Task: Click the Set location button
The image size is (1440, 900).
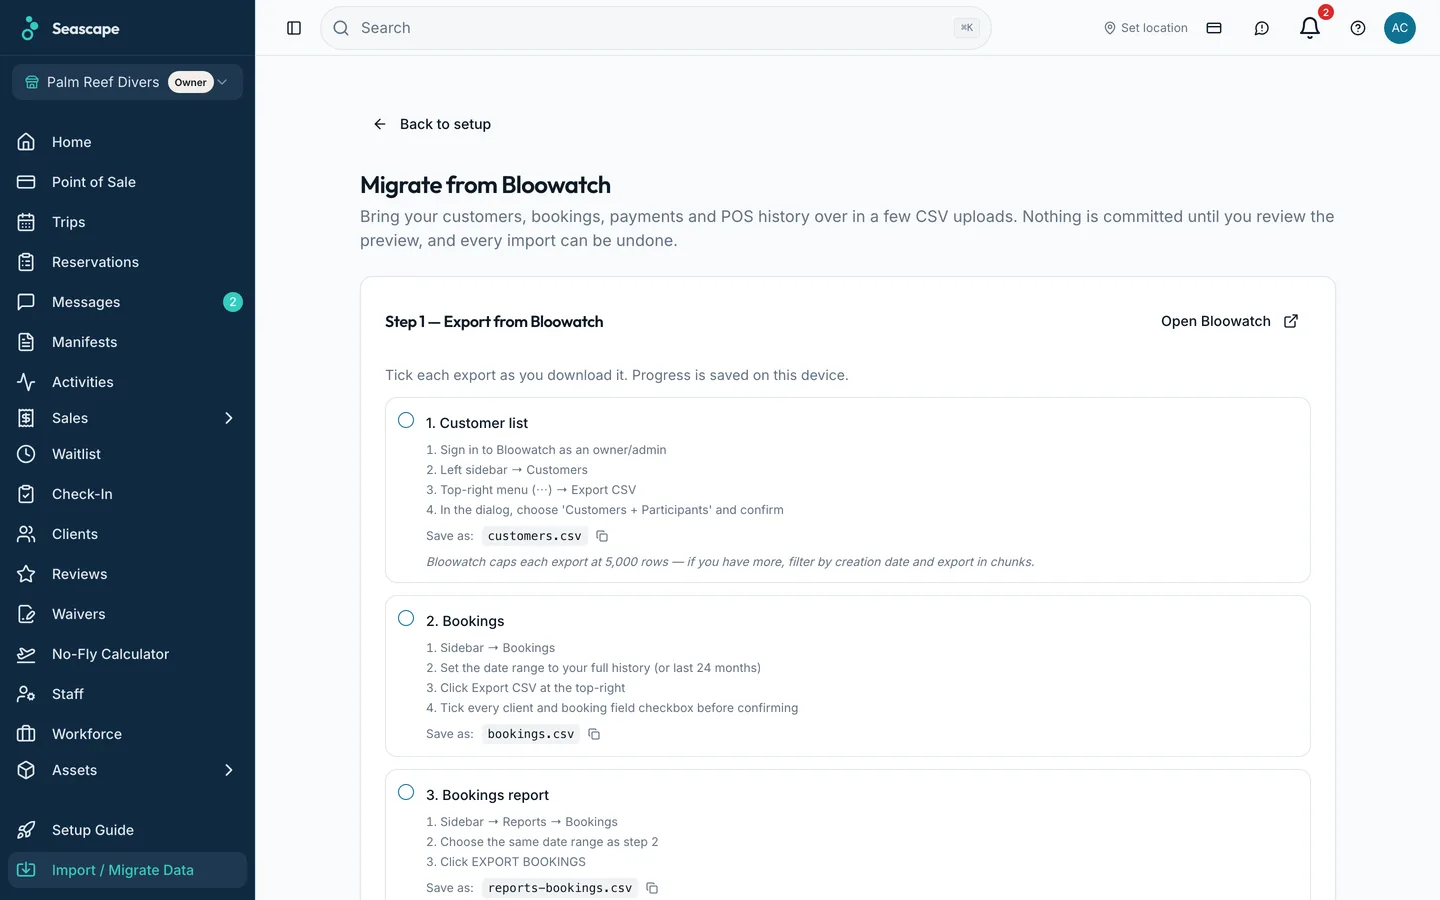Action: click(1146, 28)
